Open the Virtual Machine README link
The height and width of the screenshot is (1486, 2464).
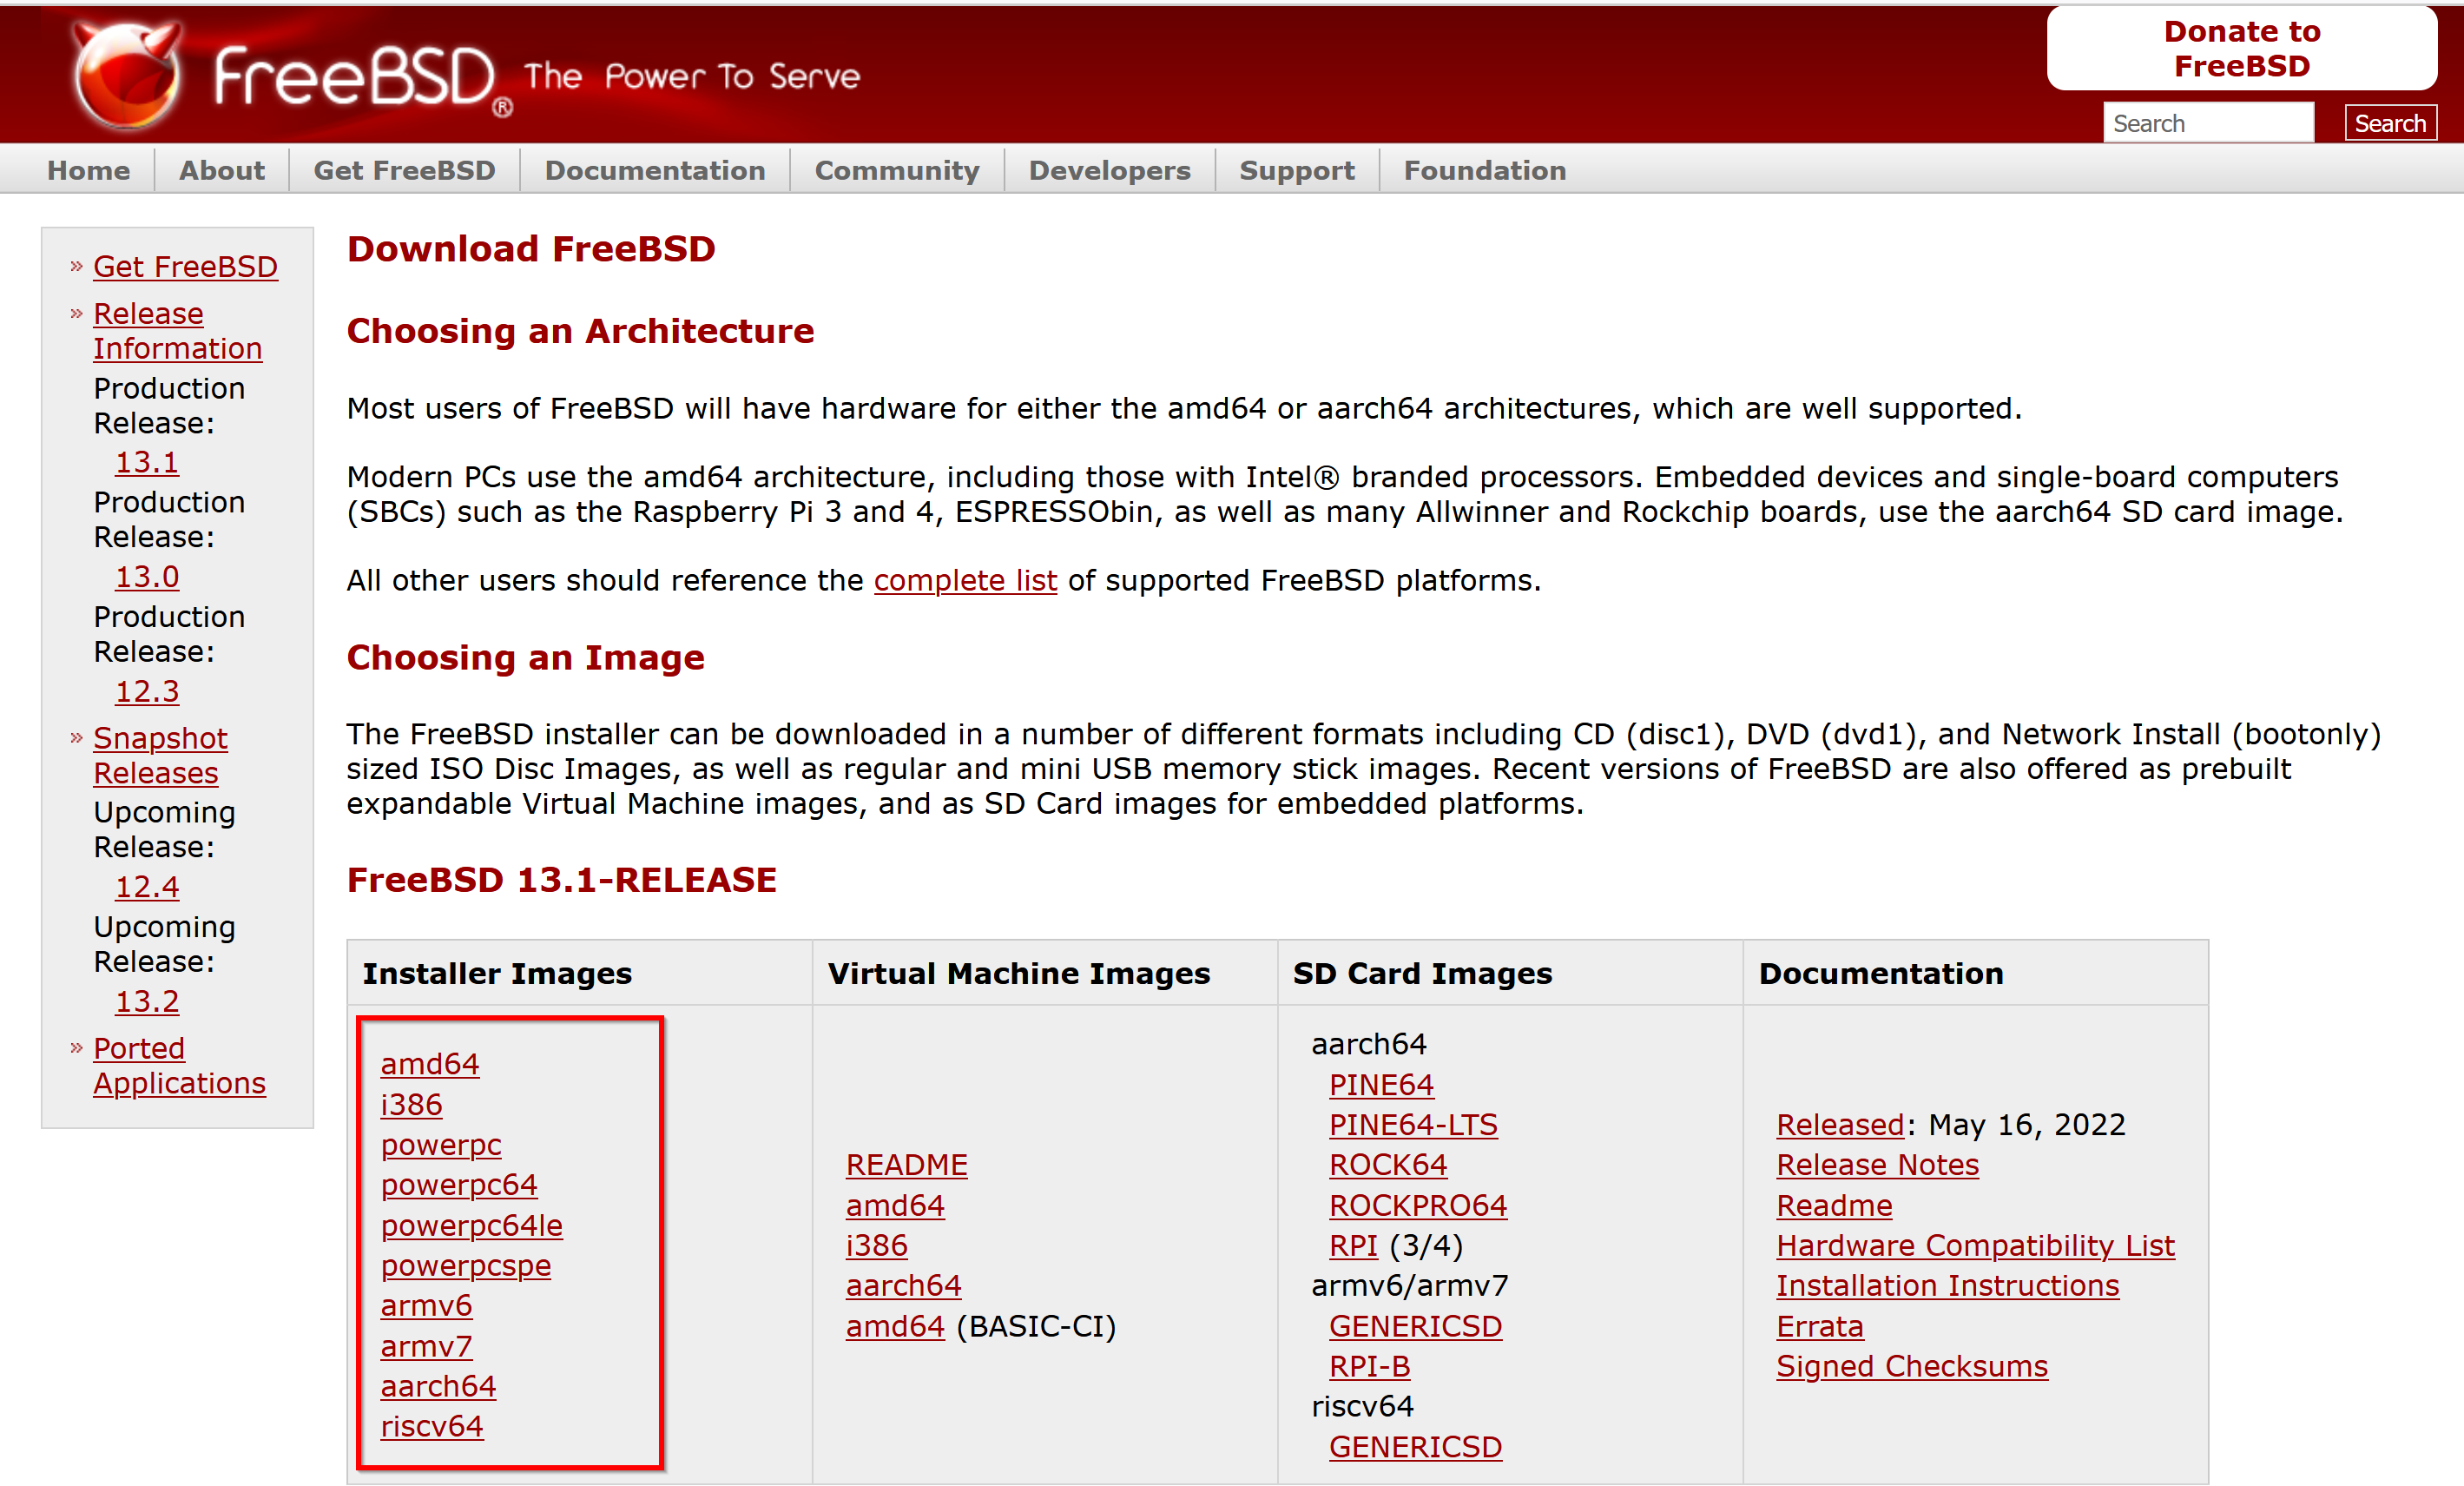[x=906, y=1165]
